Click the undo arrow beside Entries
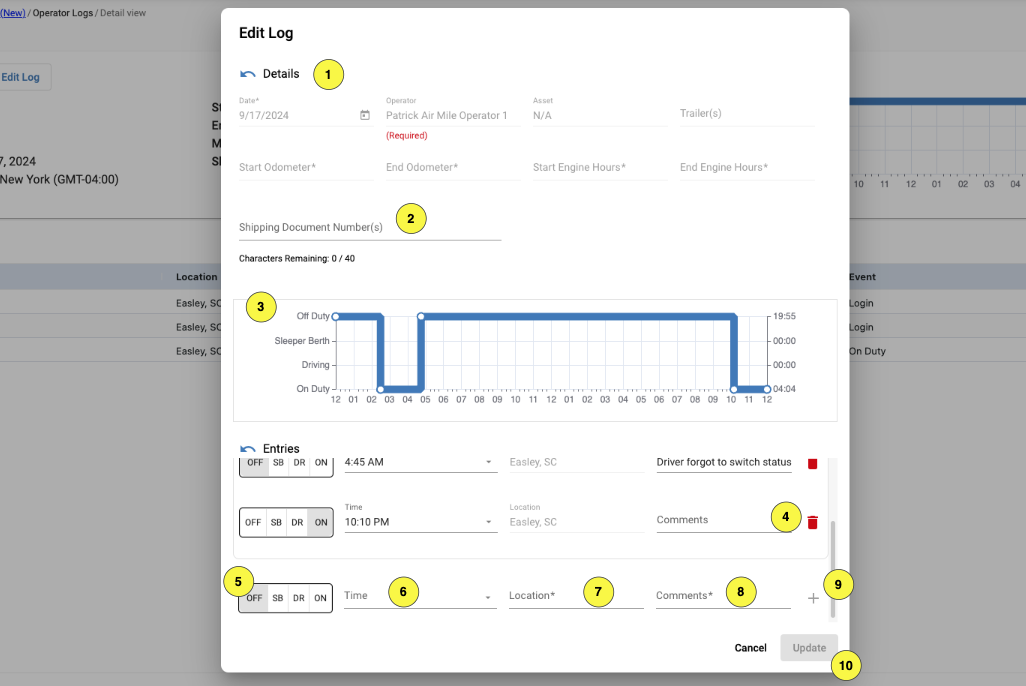This screenshot has width=1026, height=686. coord(247,448)
